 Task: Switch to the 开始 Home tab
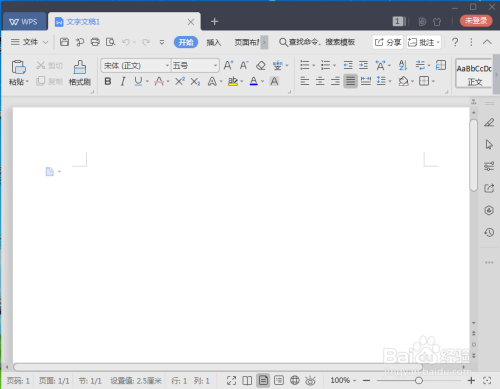coord(186,42)
